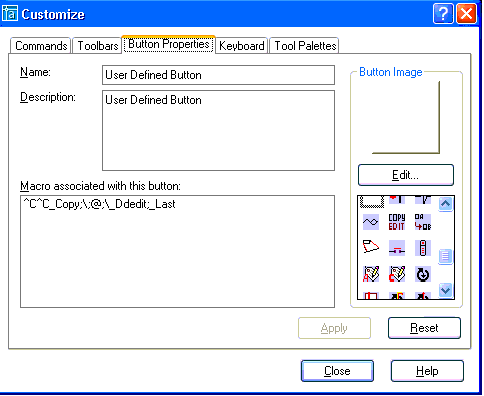Click inside the macro text area
The height and width of the screenshot is (396, 484).
[177, 251]
